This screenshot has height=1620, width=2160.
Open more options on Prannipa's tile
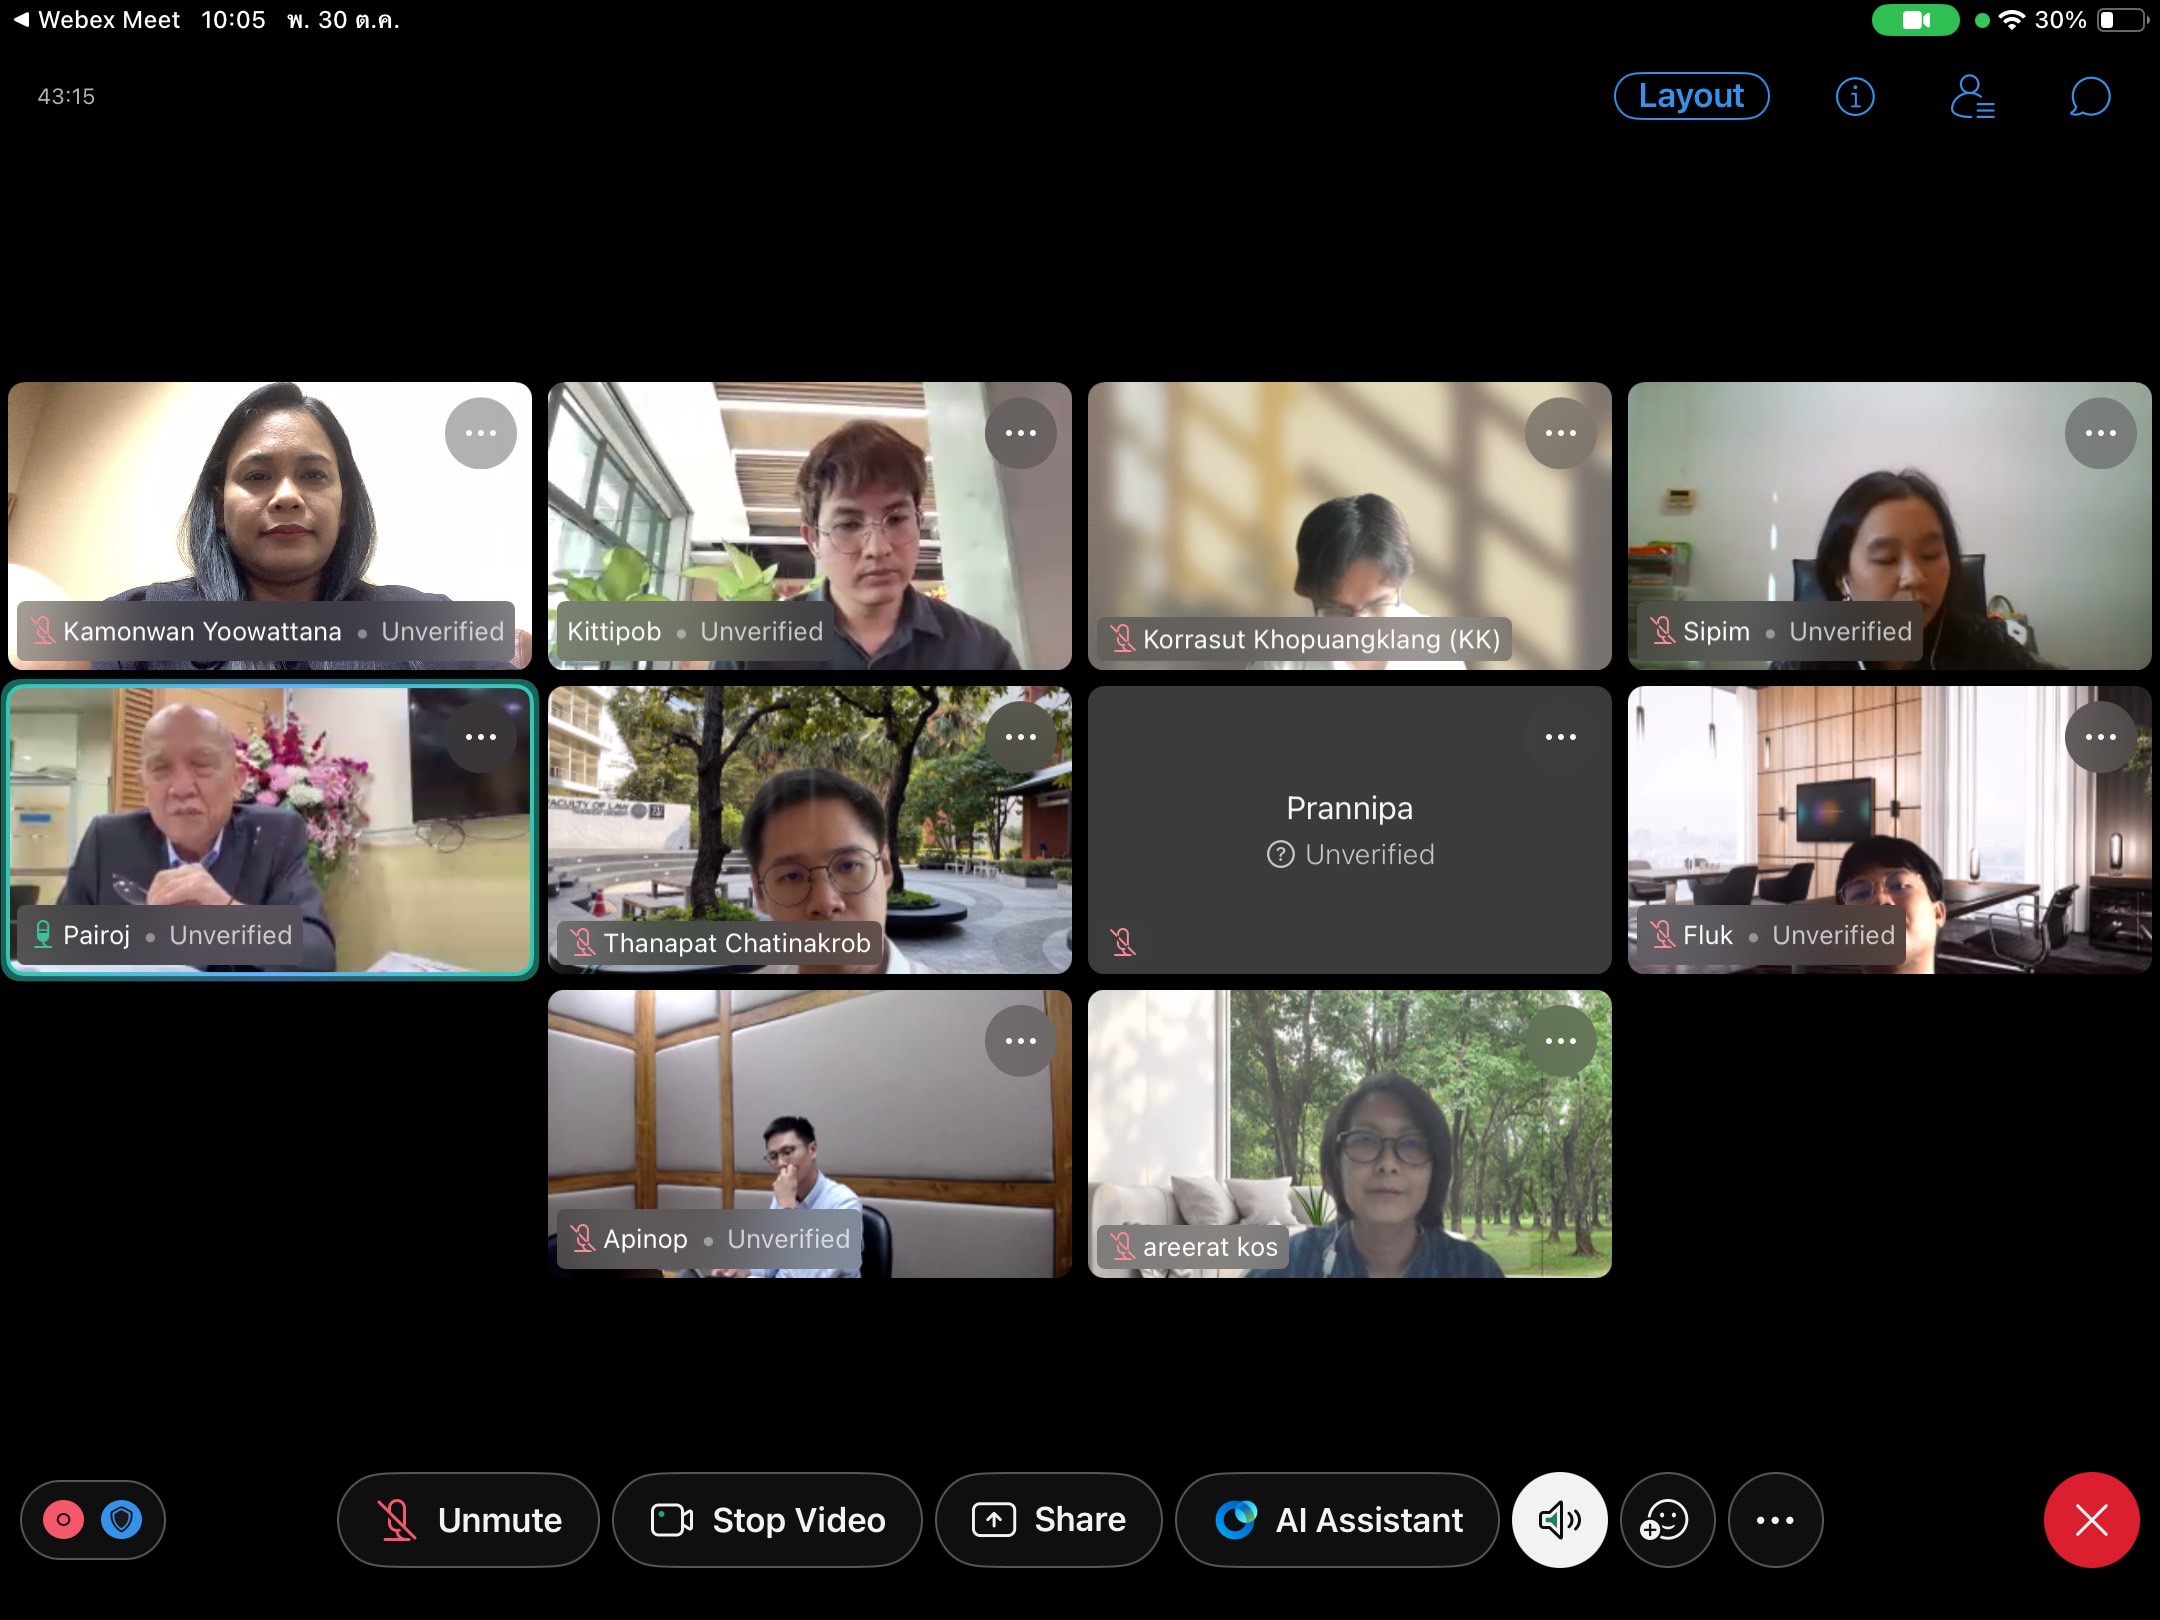click(1560, 737)
